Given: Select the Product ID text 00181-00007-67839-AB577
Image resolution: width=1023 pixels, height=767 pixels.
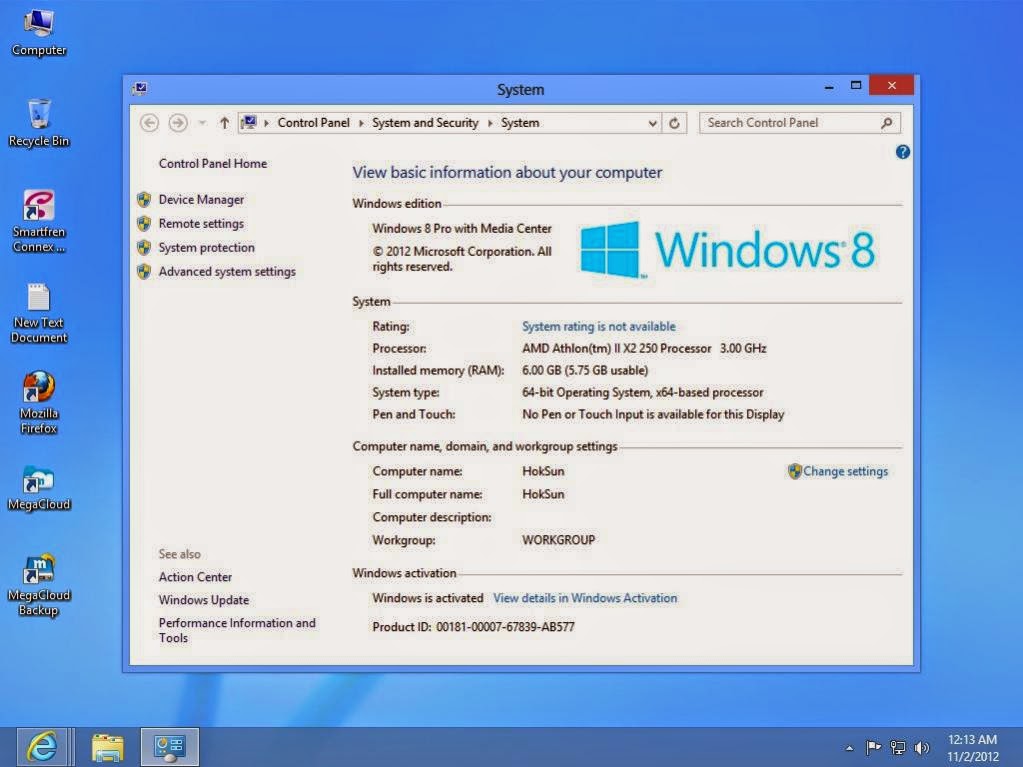Looking at the screenshot, I should coord(505,627).
